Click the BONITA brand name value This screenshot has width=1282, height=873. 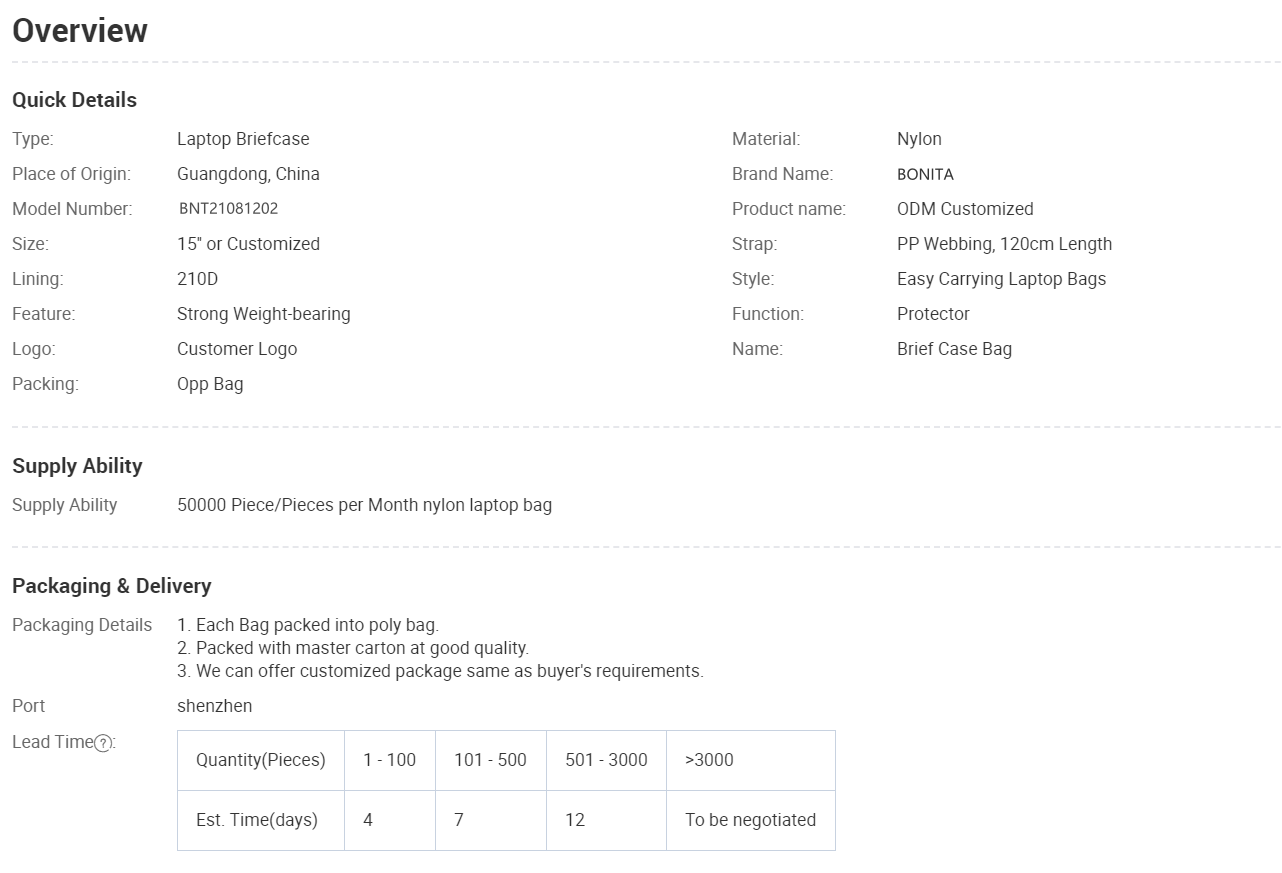tap(925, 174)
